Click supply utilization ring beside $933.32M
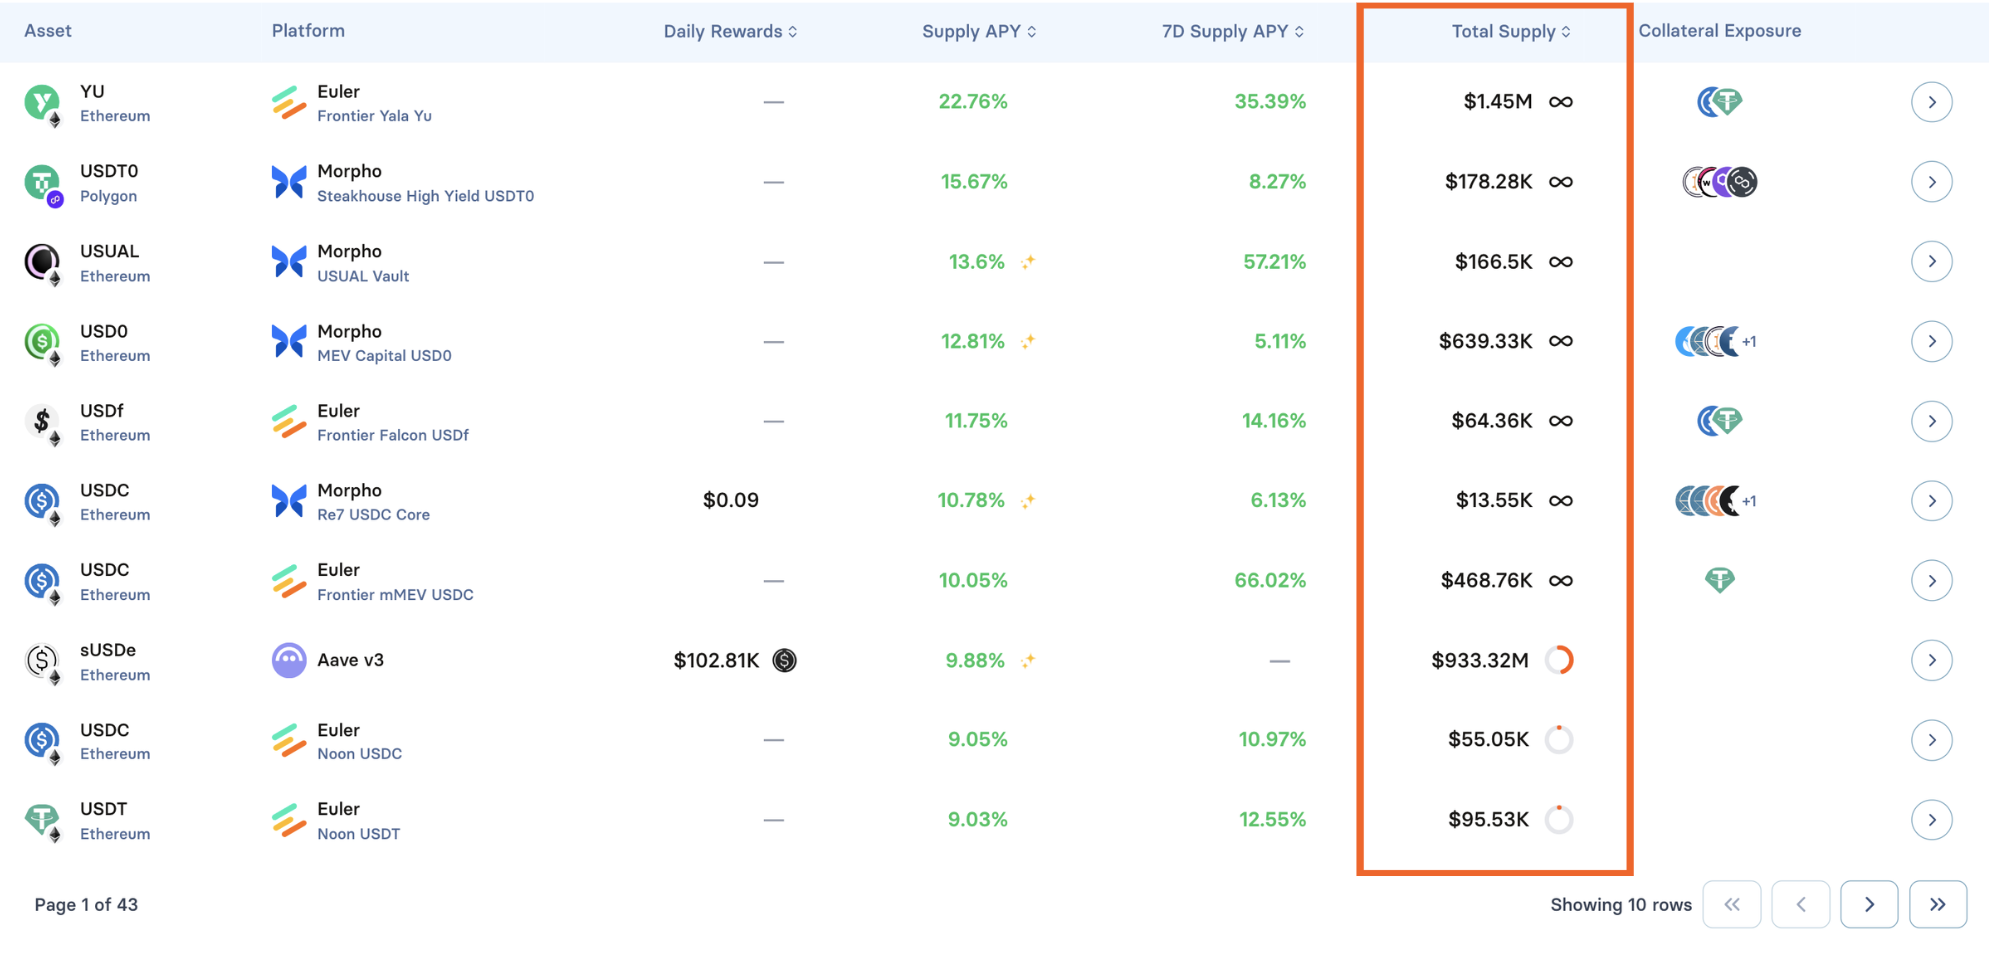The height and width of the screenshot is (958, 1992). pyautogui.click(x=1559, y=660)
